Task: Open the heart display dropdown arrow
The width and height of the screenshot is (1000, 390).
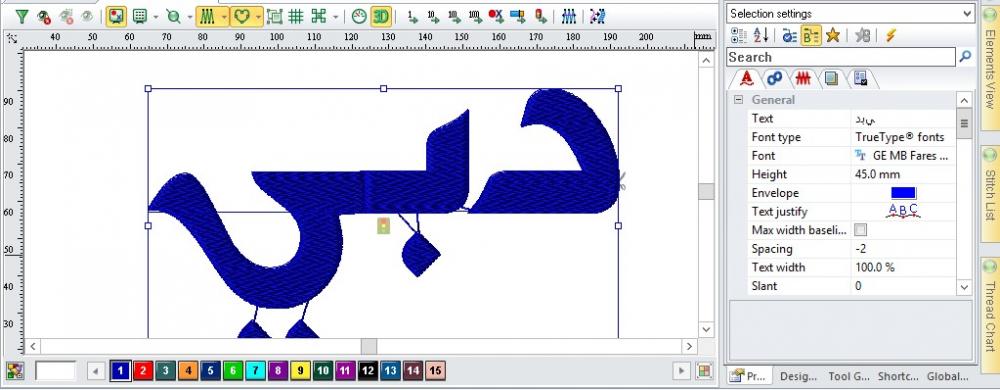Action: pyautogui.click(x=258, y=17)
